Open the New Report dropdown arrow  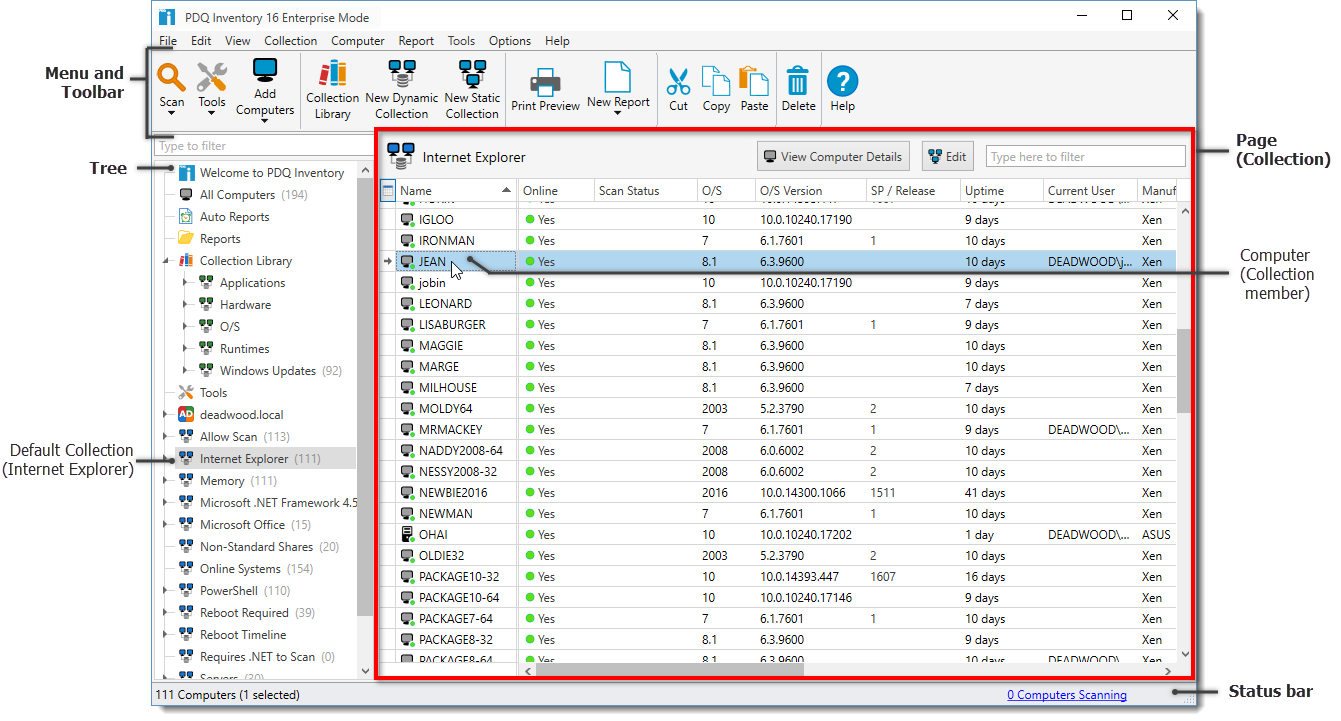coord(617,113)
